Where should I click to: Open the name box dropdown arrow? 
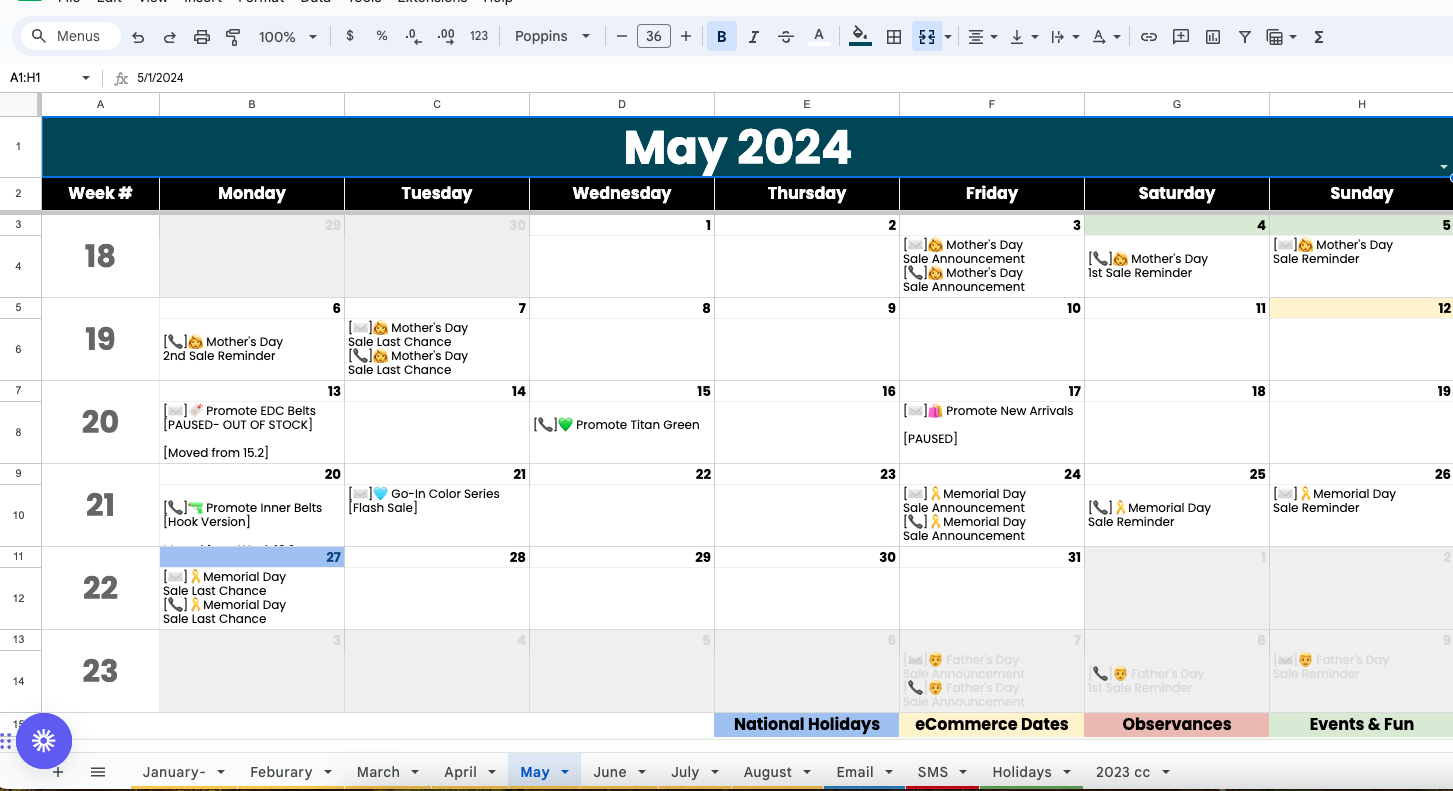pos(86,78)
